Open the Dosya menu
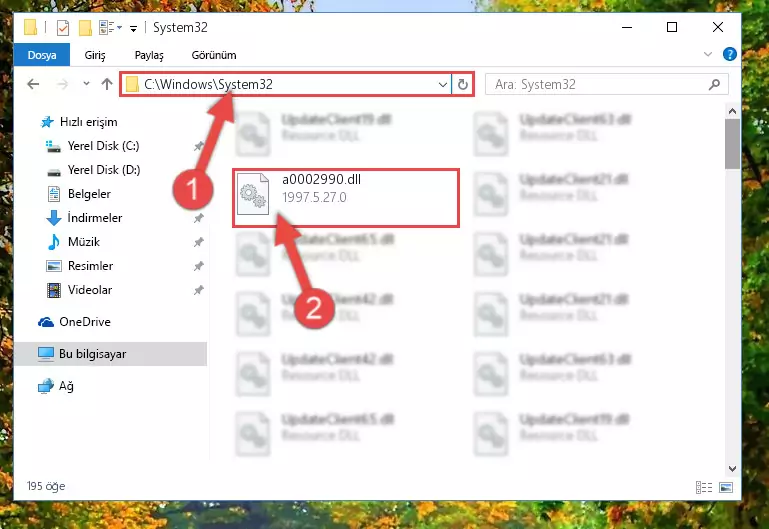The height and width of the screenshot is (529, 769). (x=42, y=55)
